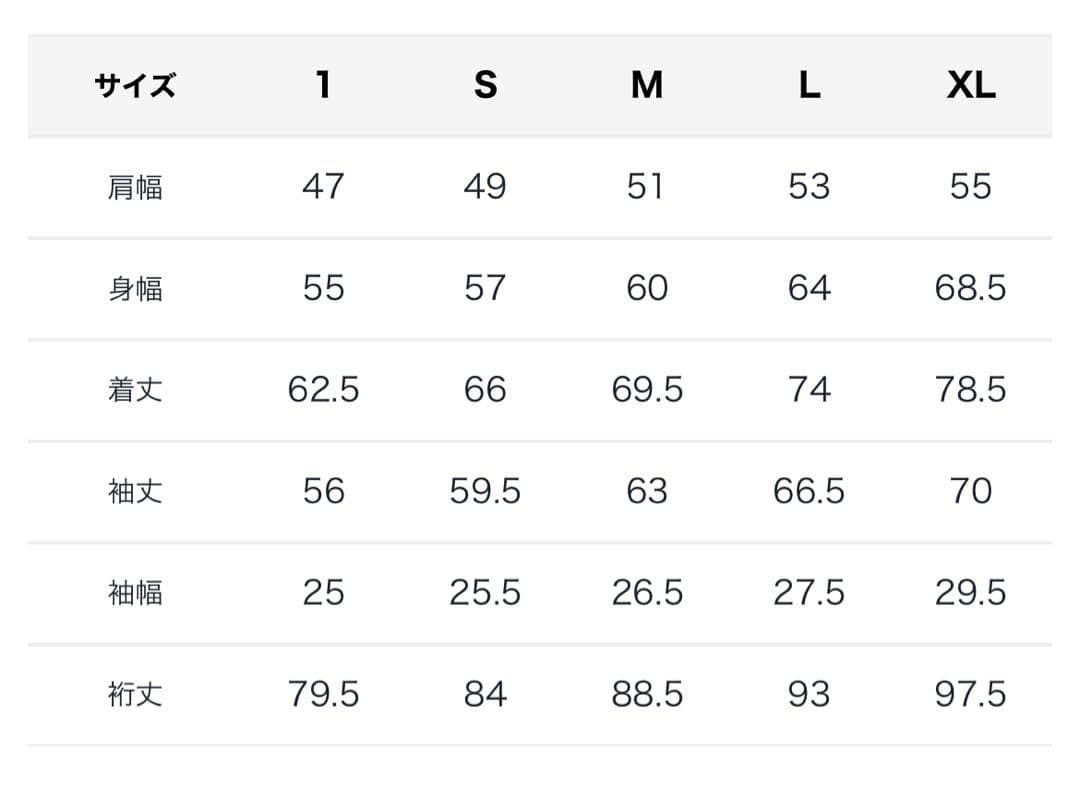Select the 裄丈 row label
This screenshot has width=1080, height=786.
(x=135, y=694)
